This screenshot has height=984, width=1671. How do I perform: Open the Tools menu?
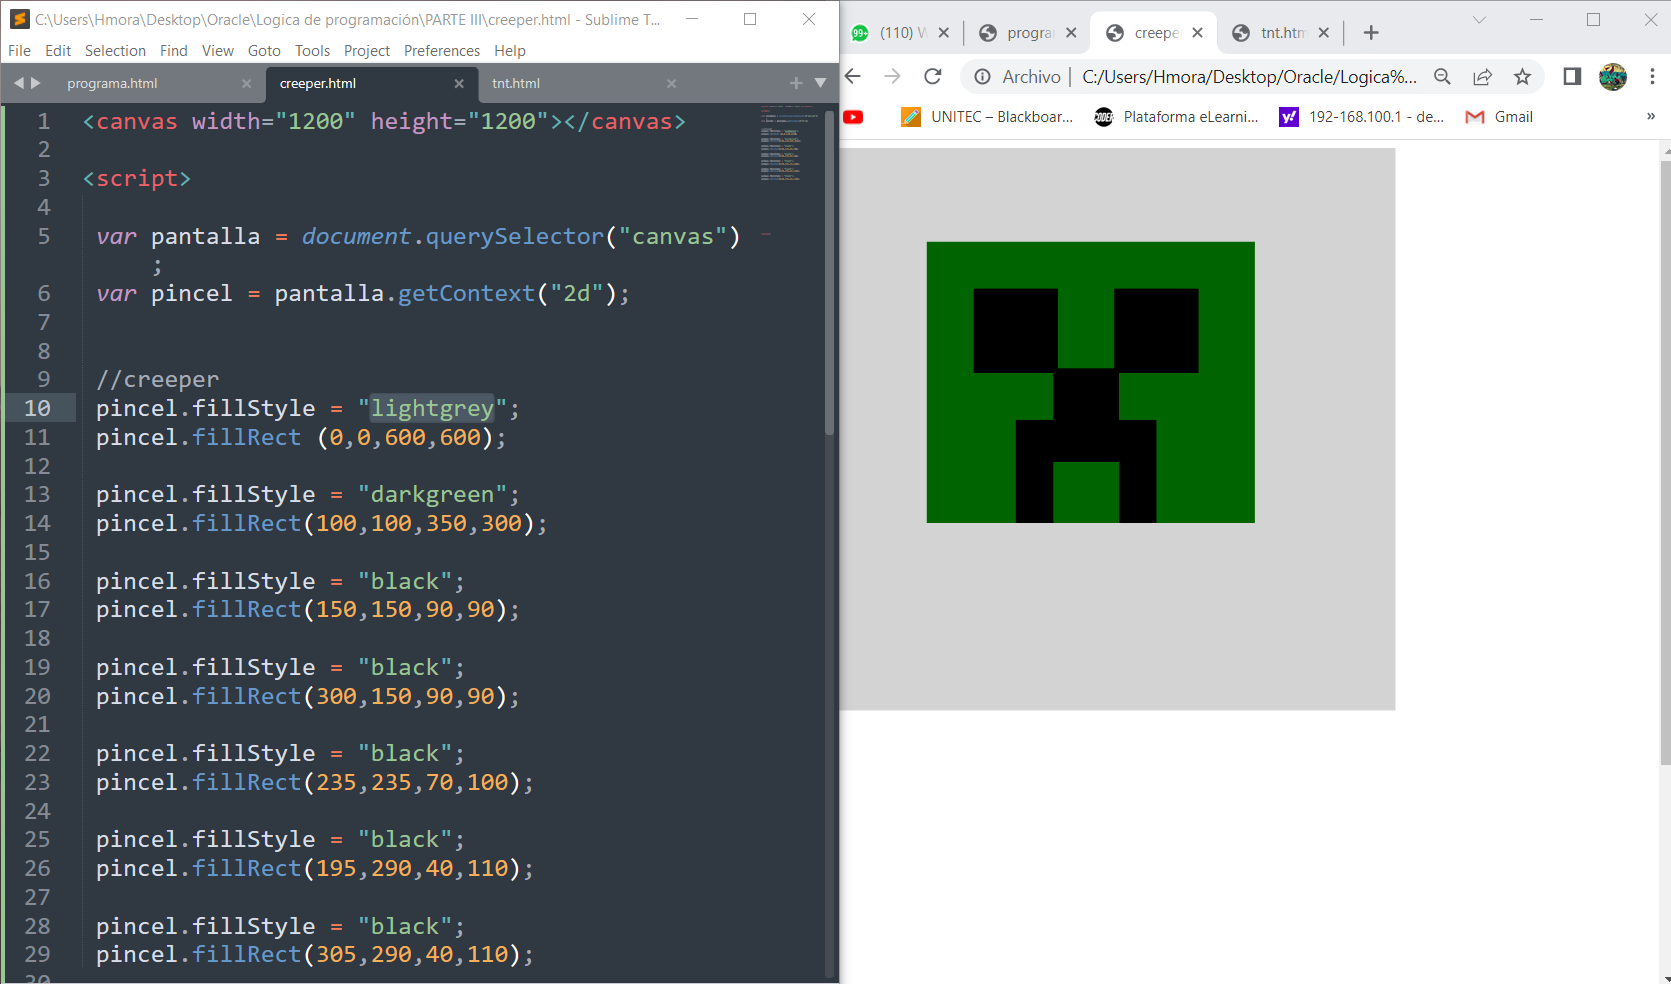coord(312,51)
